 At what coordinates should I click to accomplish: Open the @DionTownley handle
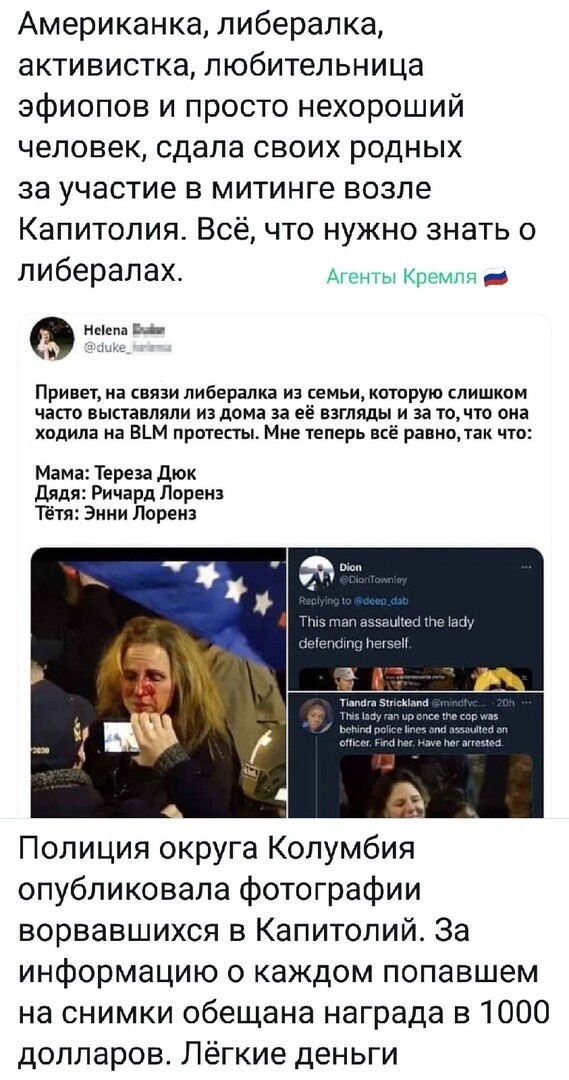[x=372, y=581]
